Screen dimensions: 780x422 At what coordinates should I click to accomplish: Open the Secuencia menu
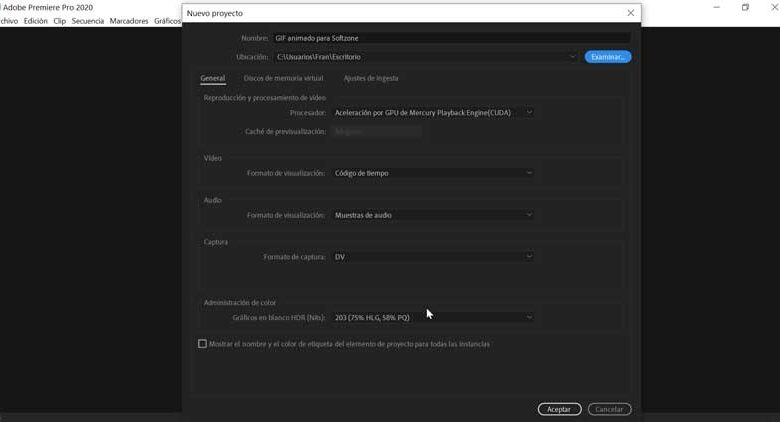coord(88,21)
